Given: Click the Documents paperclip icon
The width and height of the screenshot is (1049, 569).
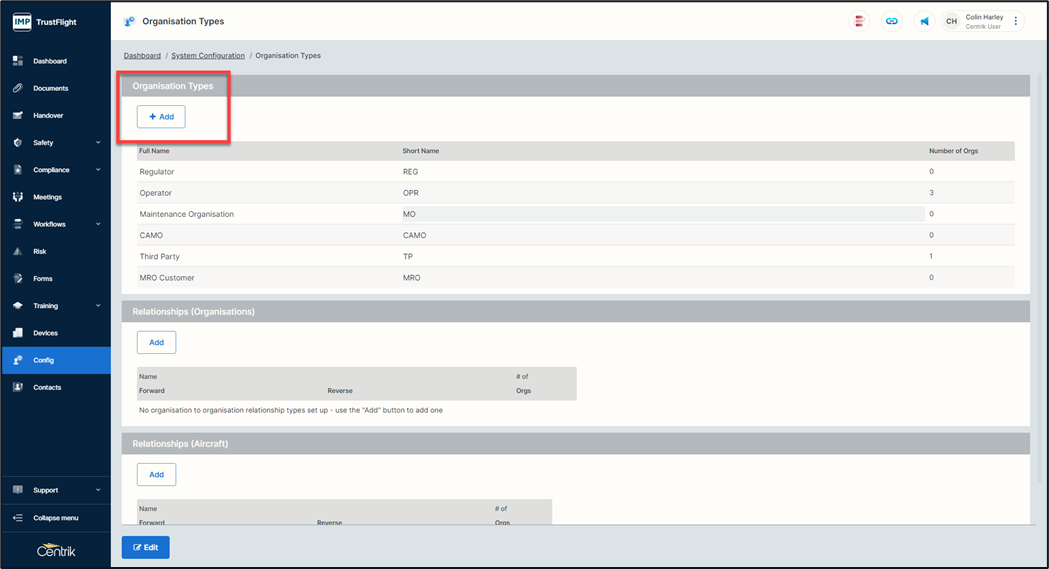Looking at the screenshot, I should [18, 88].
